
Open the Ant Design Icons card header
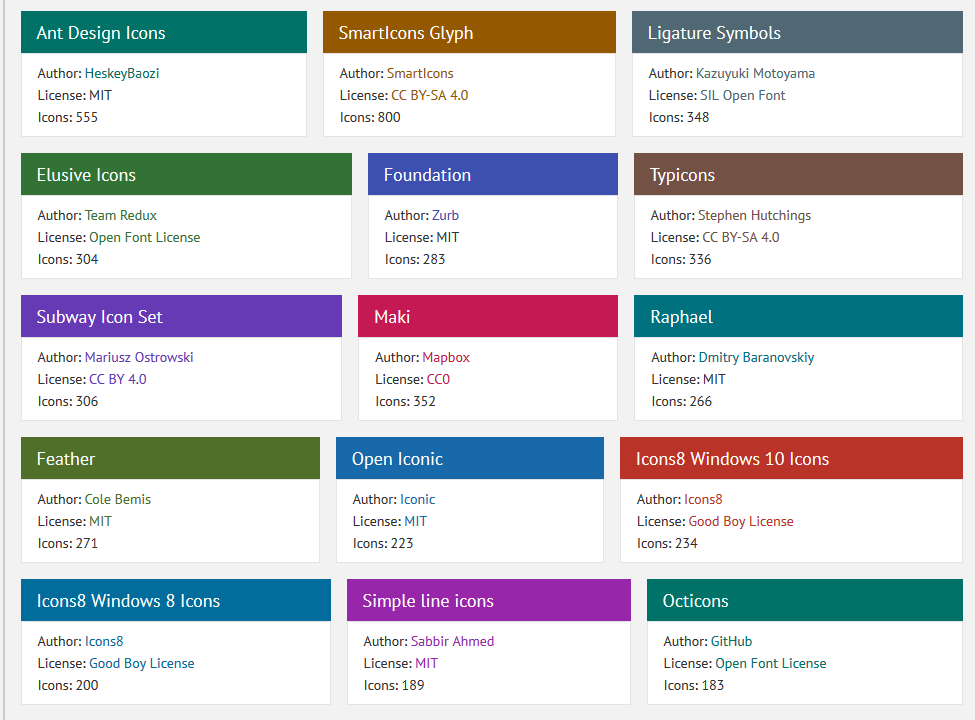164,32
